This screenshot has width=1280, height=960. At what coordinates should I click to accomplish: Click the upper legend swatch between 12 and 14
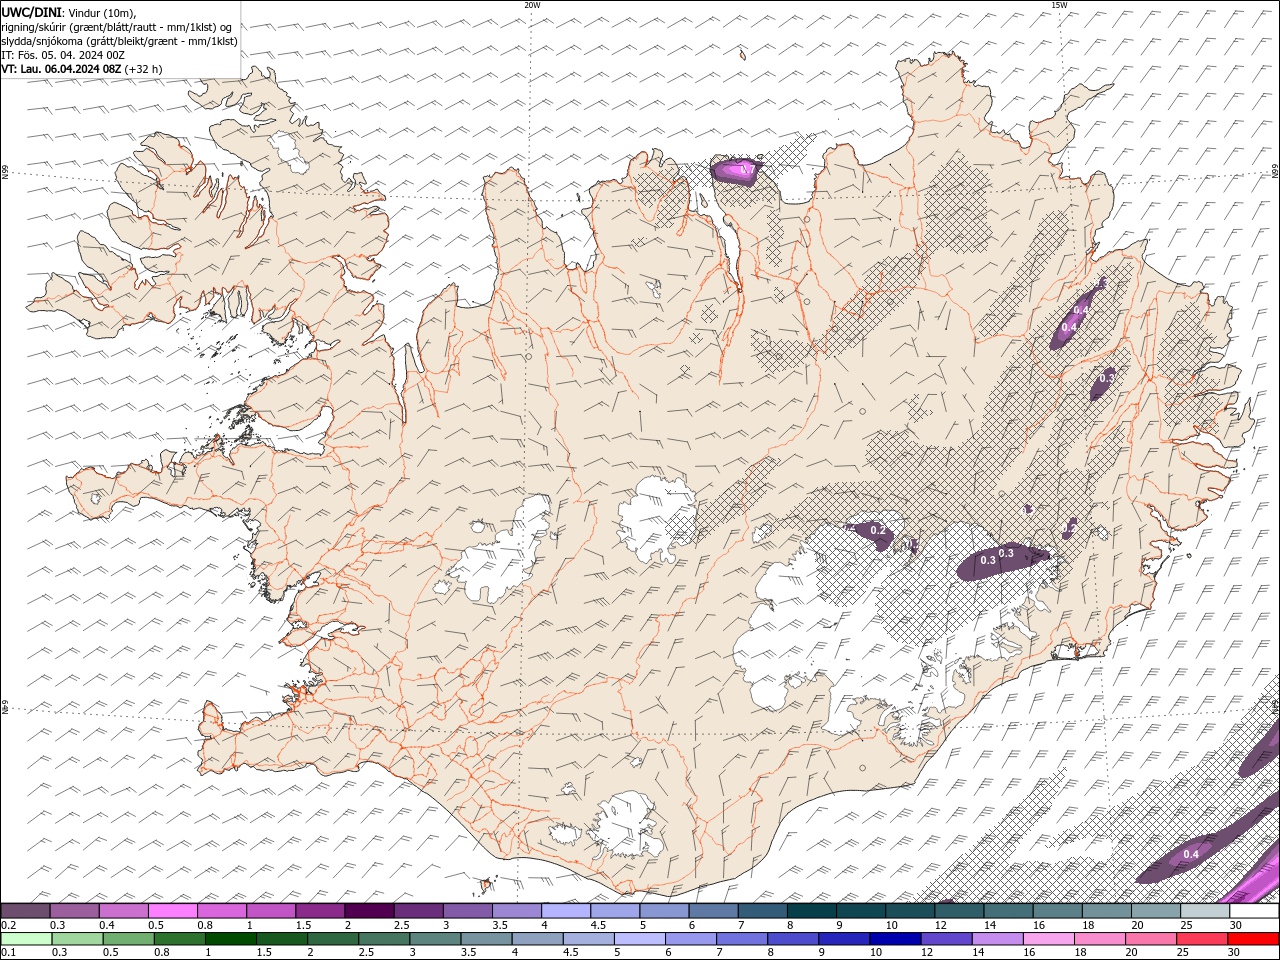959,911
